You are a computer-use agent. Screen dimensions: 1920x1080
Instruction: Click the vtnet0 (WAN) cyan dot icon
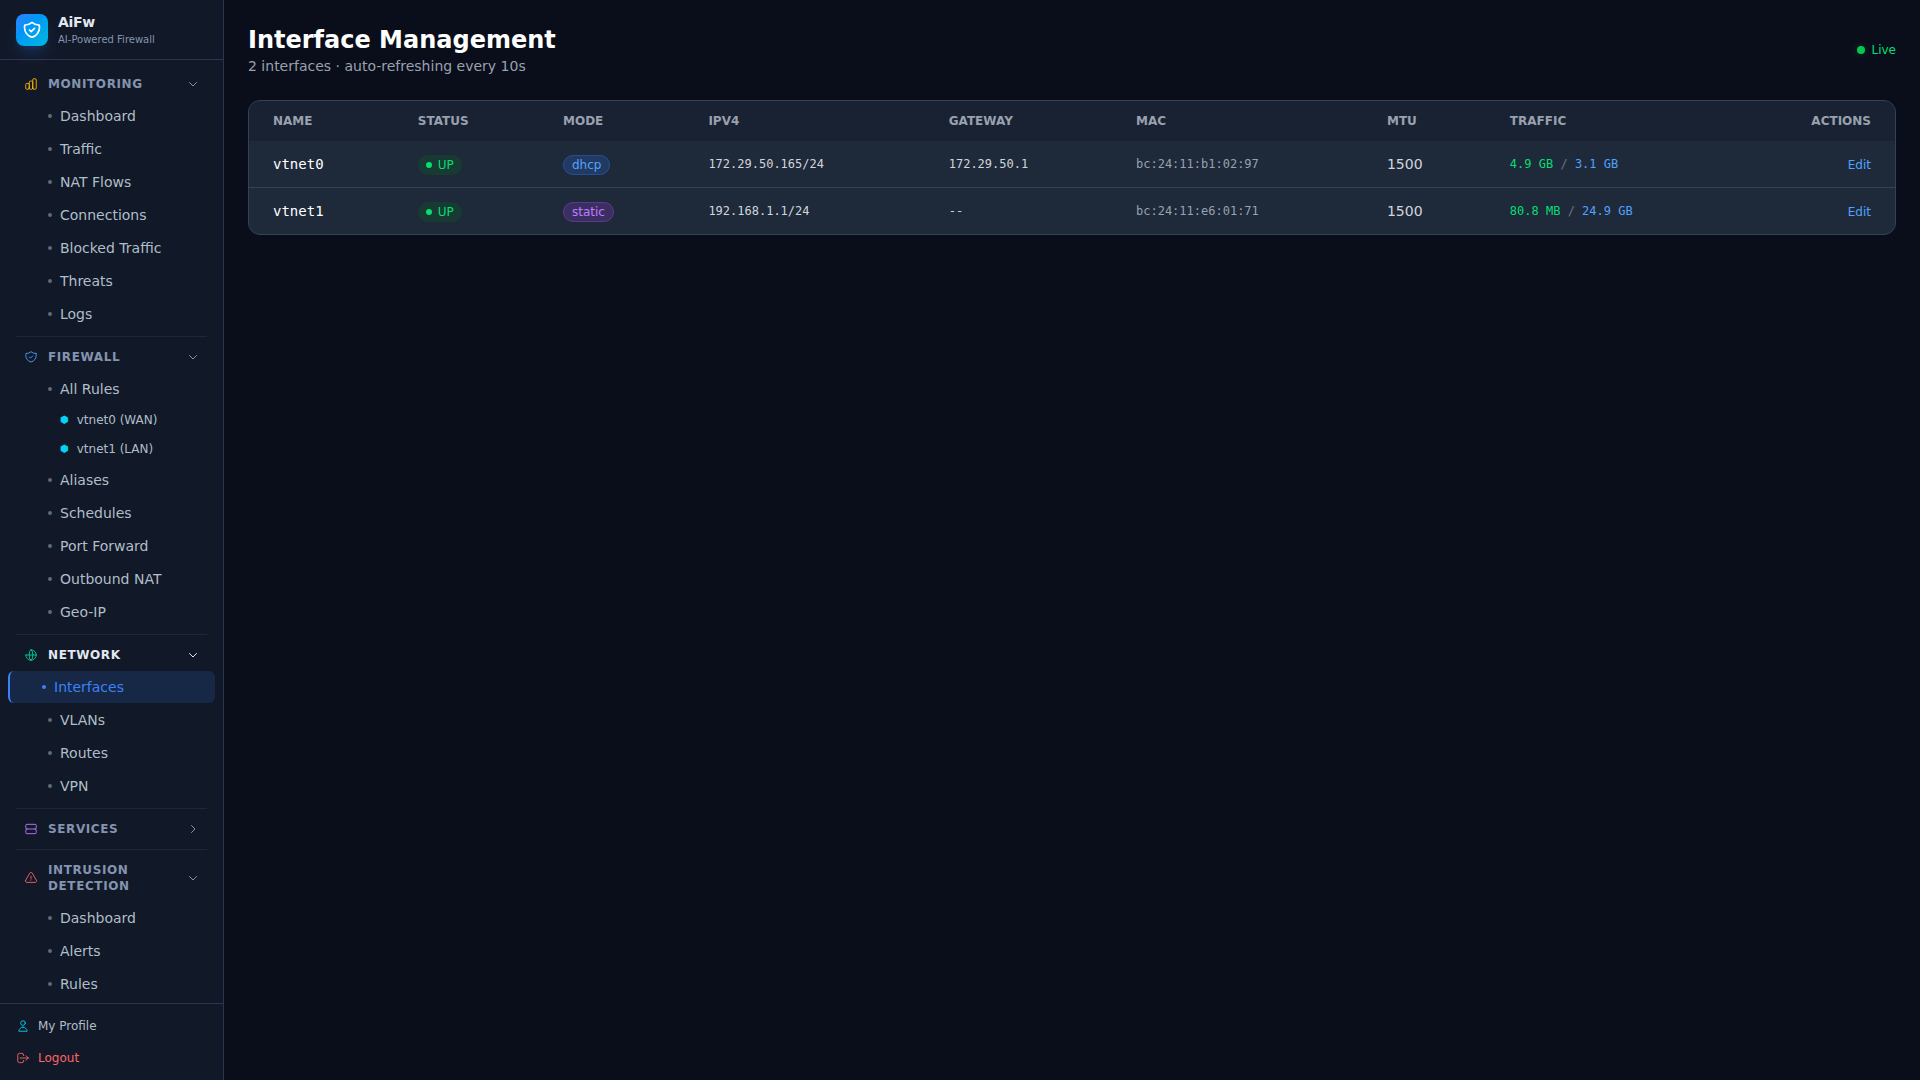point(64,420)
